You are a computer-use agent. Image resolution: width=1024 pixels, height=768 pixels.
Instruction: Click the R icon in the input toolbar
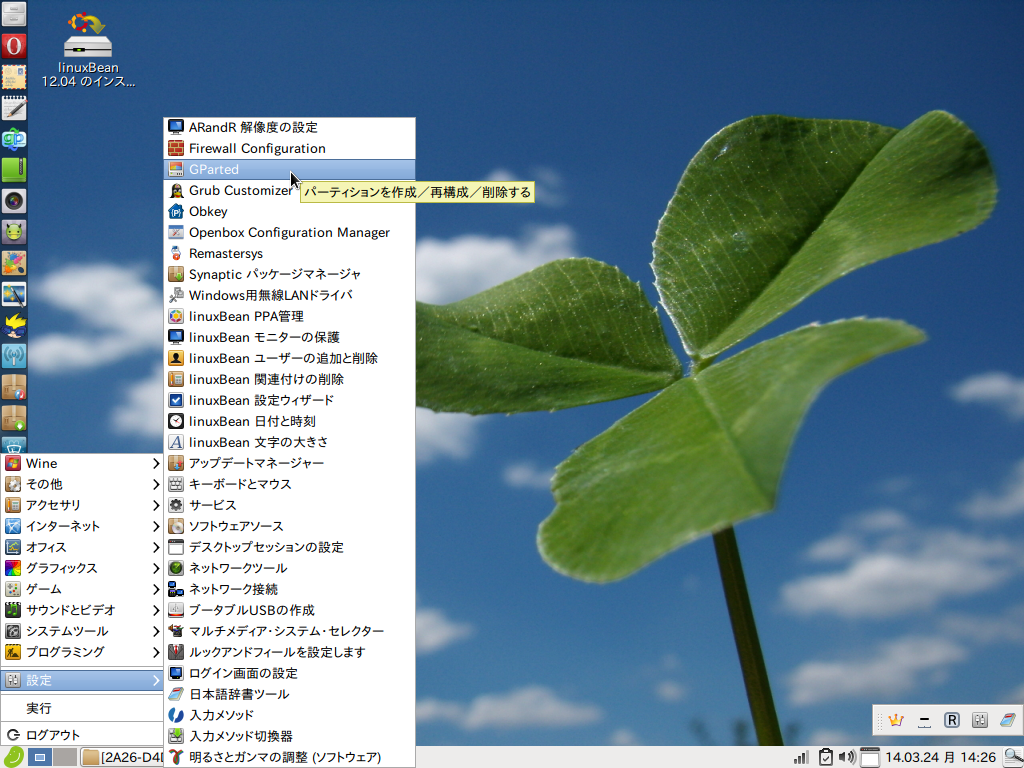(x=952, y=720)
